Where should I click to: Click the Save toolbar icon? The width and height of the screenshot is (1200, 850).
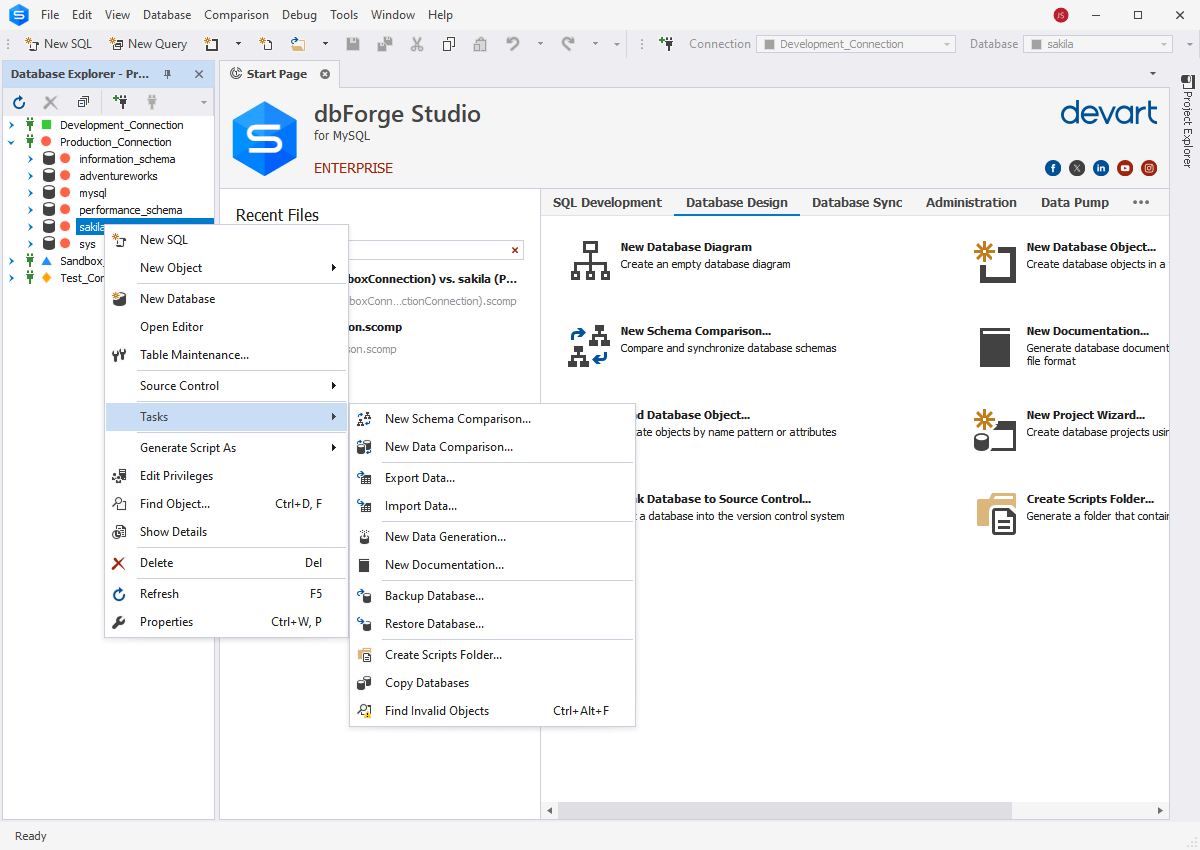point(353,43)
